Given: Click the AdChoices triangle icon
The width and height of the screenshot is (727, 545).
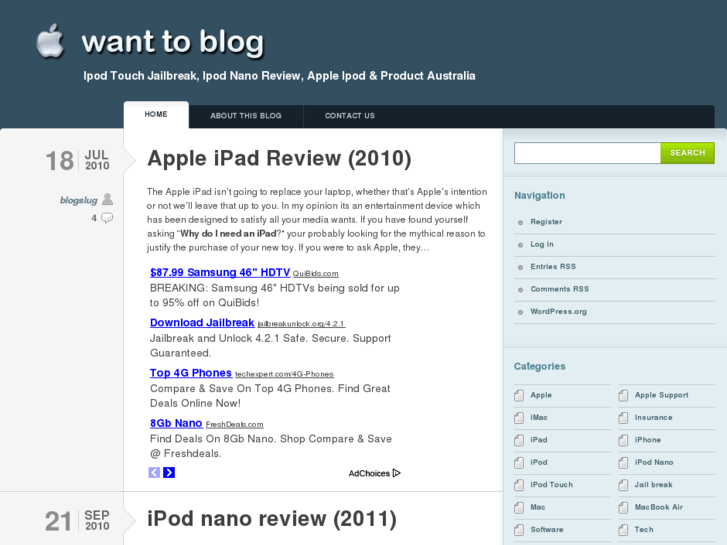Looking at the screenshot, I should click(396, 473).
